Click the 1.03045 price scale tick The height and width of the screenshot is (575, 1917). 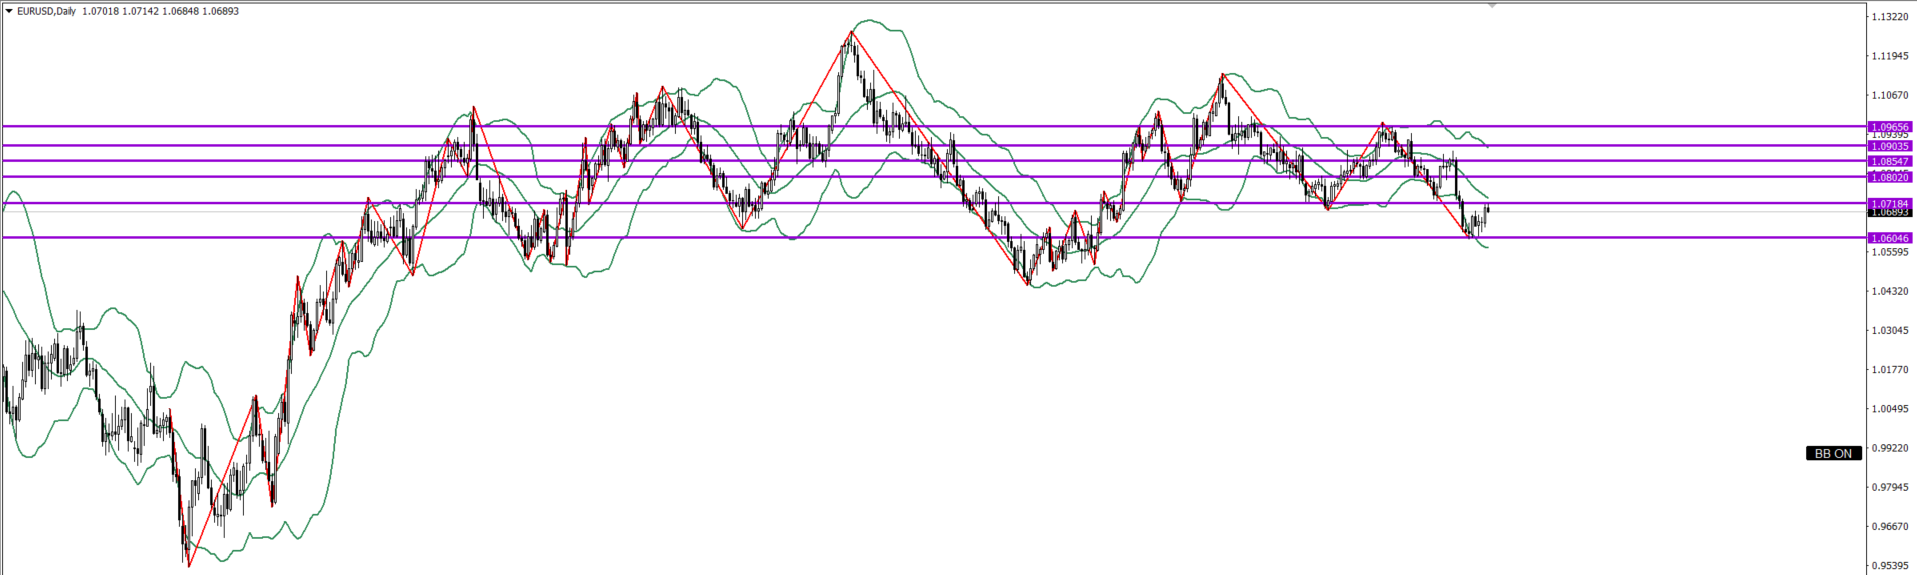[x=1890, y=330]
